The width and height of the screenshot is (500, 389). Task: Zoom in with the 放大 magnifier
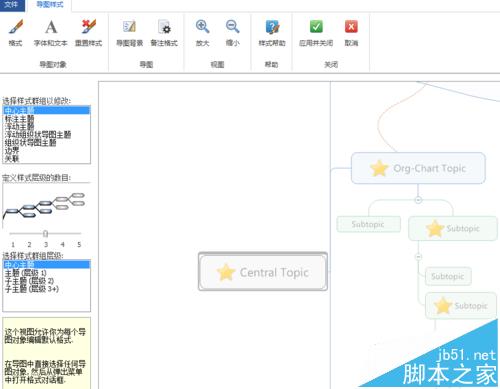coord(202,32)
